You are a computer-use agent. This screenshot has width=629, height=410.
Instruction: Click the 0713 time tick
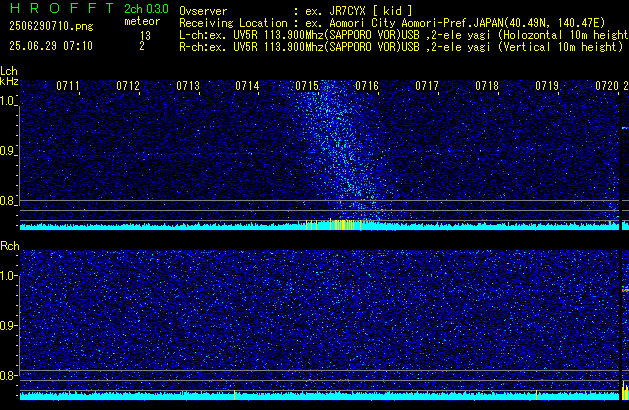click(x=188, y=86)
